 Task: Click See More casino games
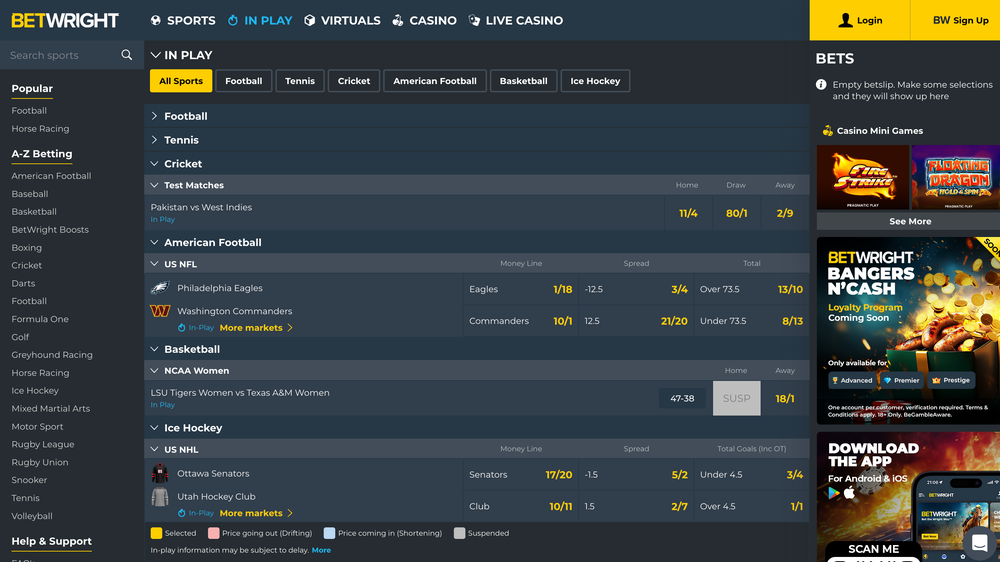click(908, 221)
